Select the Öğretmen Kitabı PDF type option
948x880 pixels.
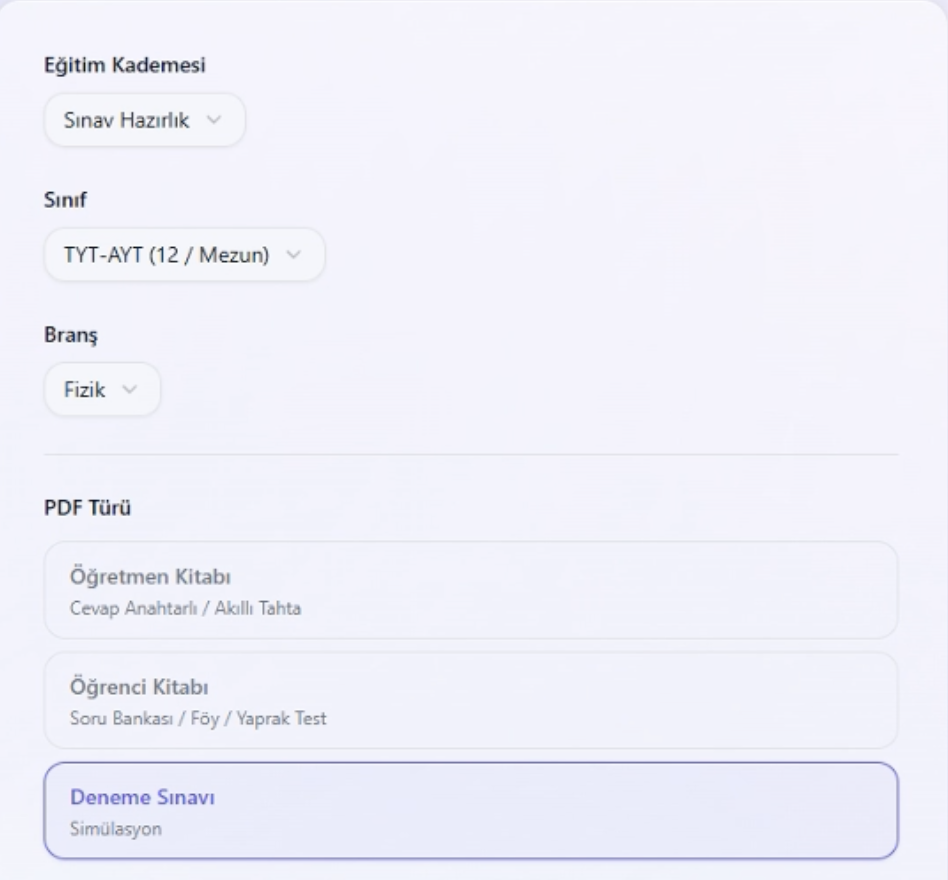tap(470, 590)
